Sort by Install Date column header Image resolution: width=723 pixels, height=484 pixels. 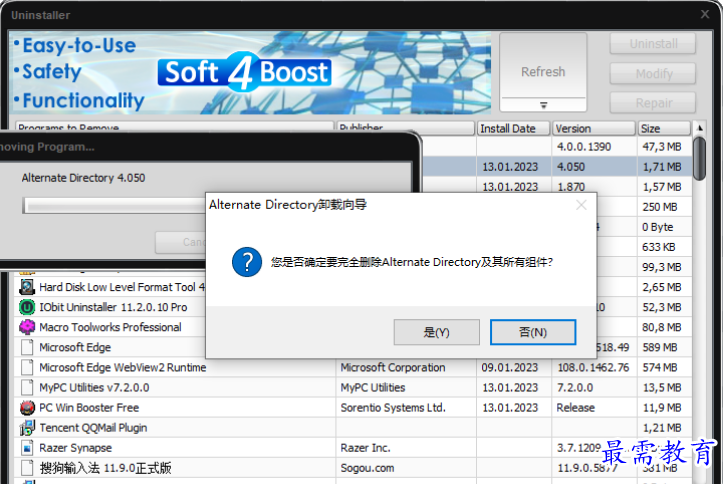513,128
